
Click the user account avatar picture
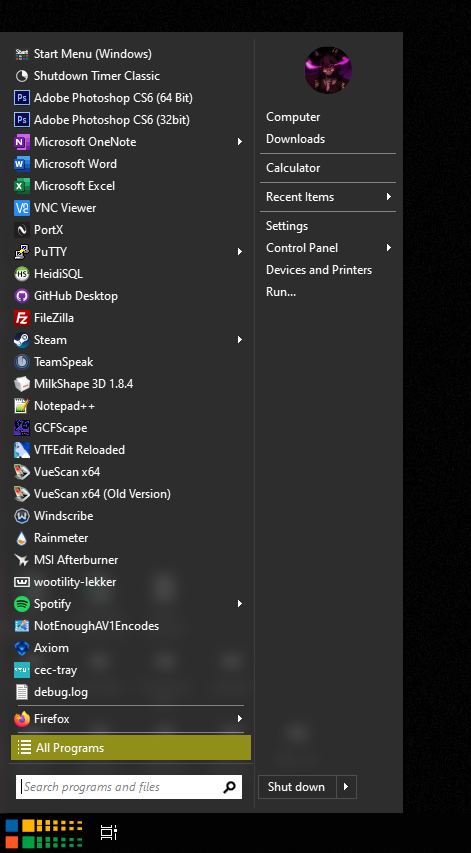click(x=328, y=70)
